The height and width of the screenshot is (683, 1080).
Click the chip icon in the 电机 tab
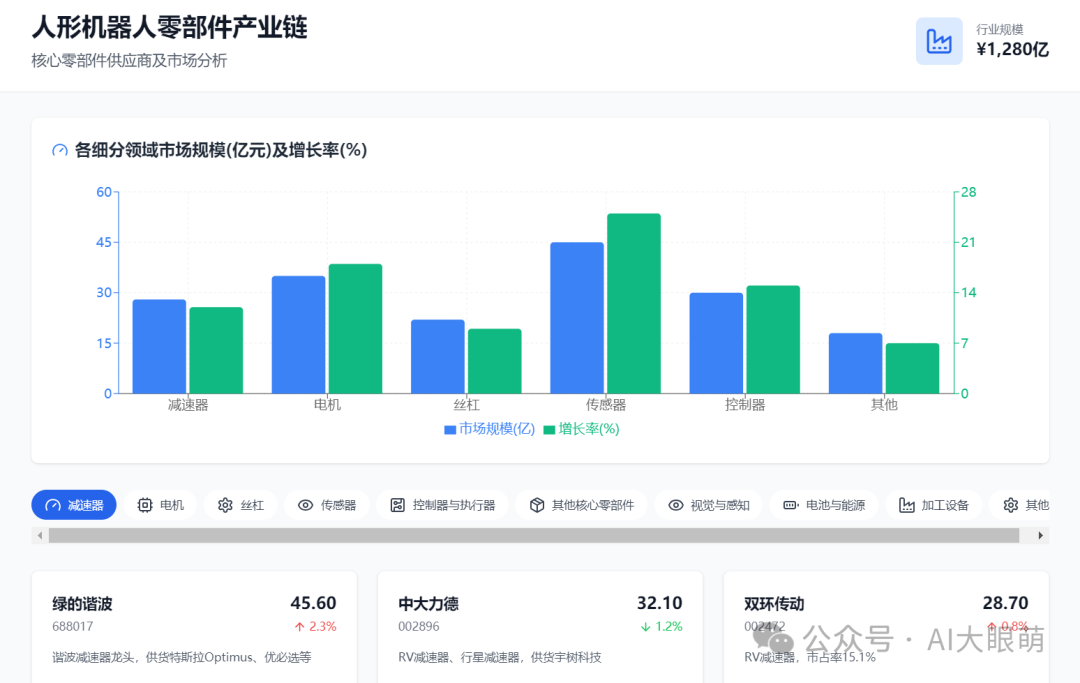pos(145,505)
